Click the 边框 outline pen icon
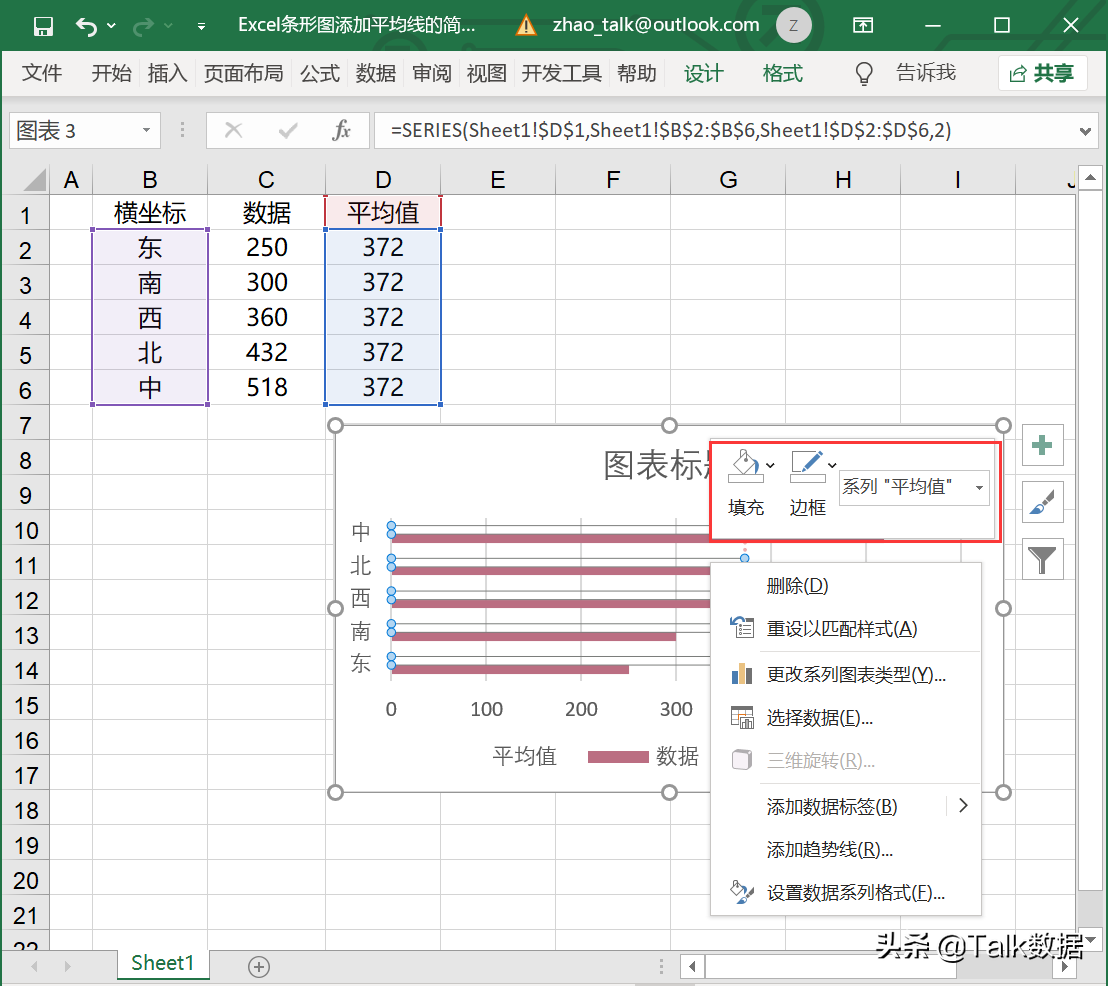Viewport: 1108px width, 986px height. coord(807,466)
